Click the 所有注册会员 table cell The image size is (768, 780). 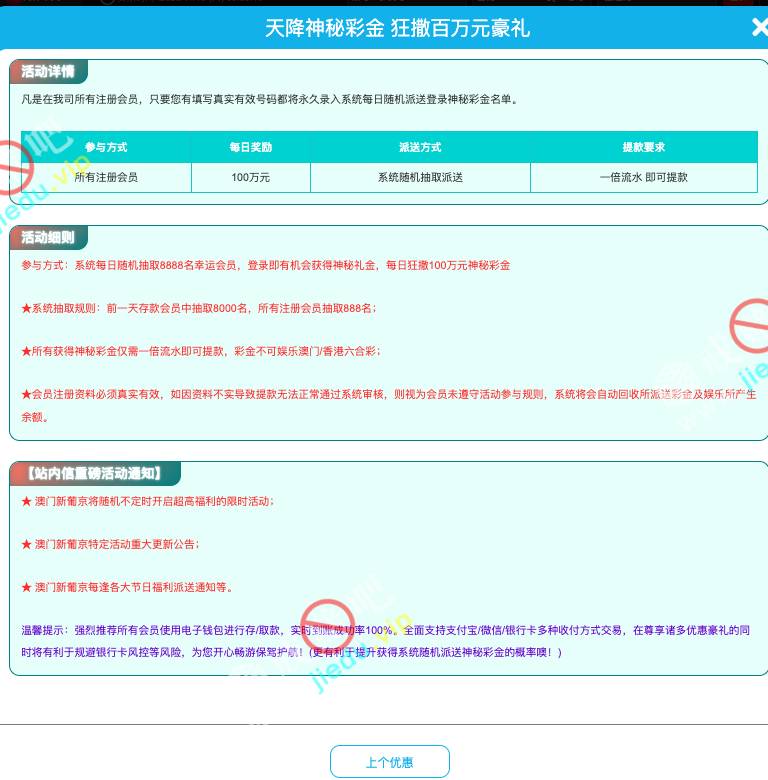click(x=106, y=177)
